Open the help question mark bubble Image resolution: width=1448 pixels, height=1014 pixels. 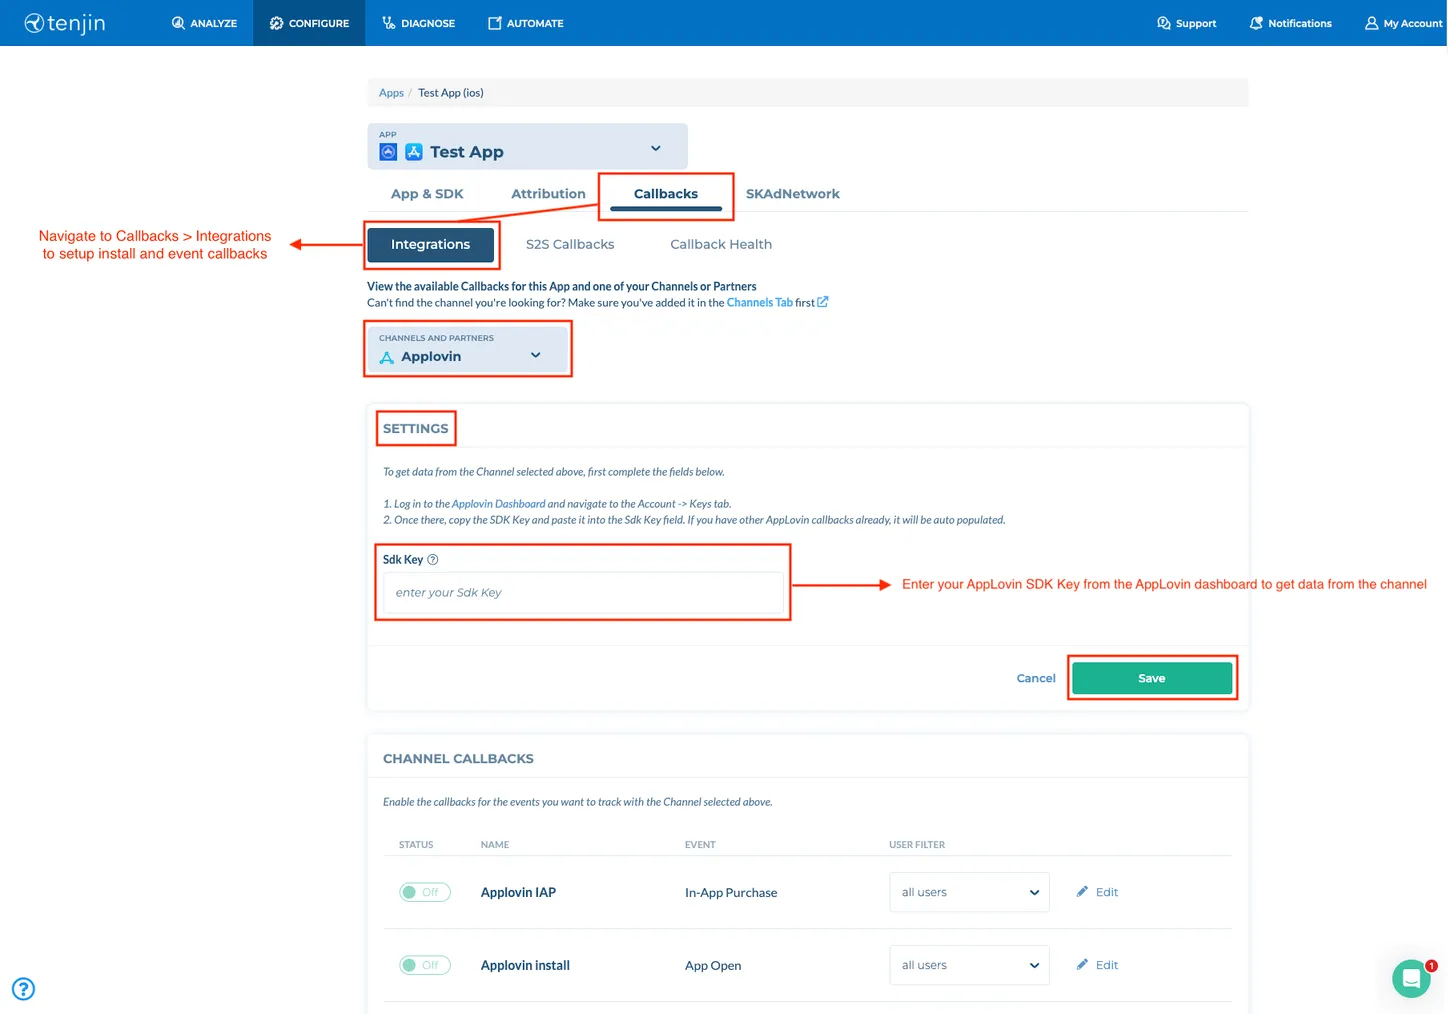tap(22, 988)
